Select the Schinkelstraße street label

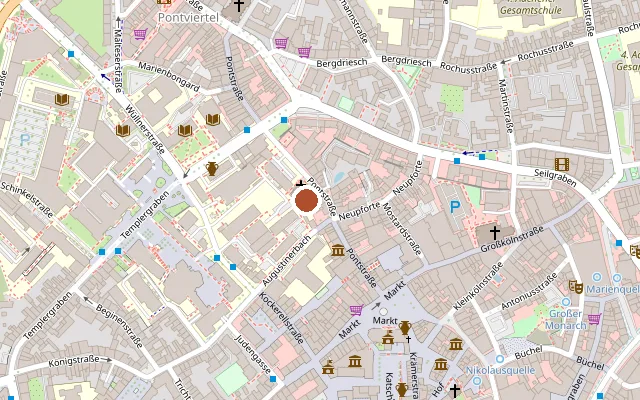[x=27, y=200]
